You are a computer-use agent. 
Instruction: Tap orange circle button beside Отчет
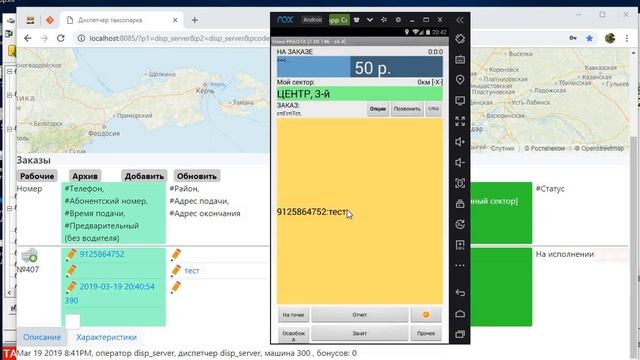click(x=426, y=315)
